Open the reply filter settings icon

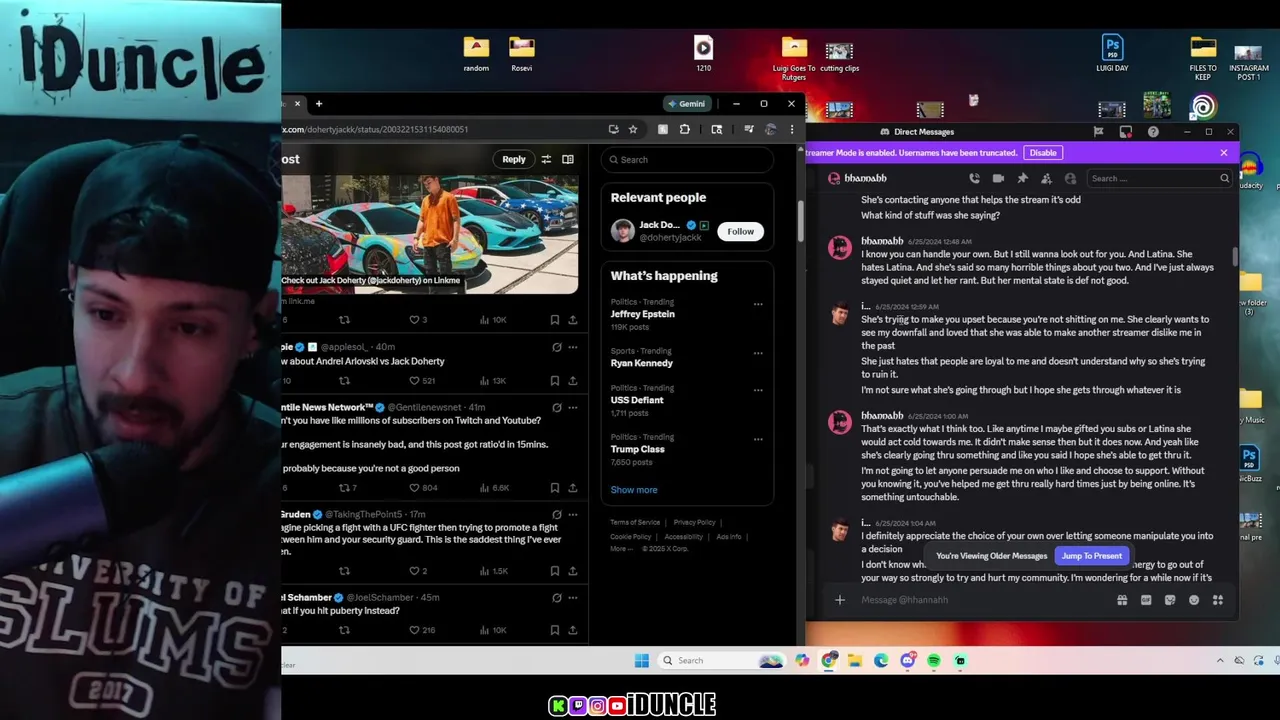546,159
